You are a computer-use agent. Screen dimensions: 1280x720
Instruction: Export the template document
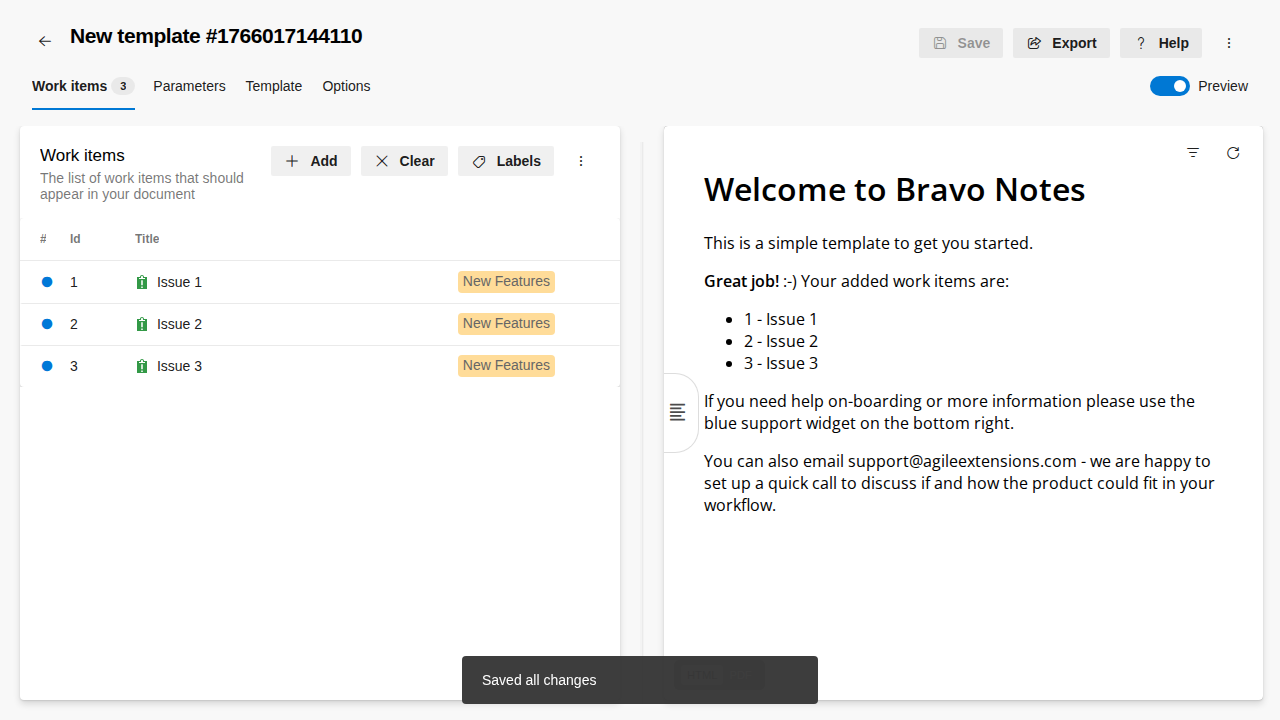click(1061, 43)
